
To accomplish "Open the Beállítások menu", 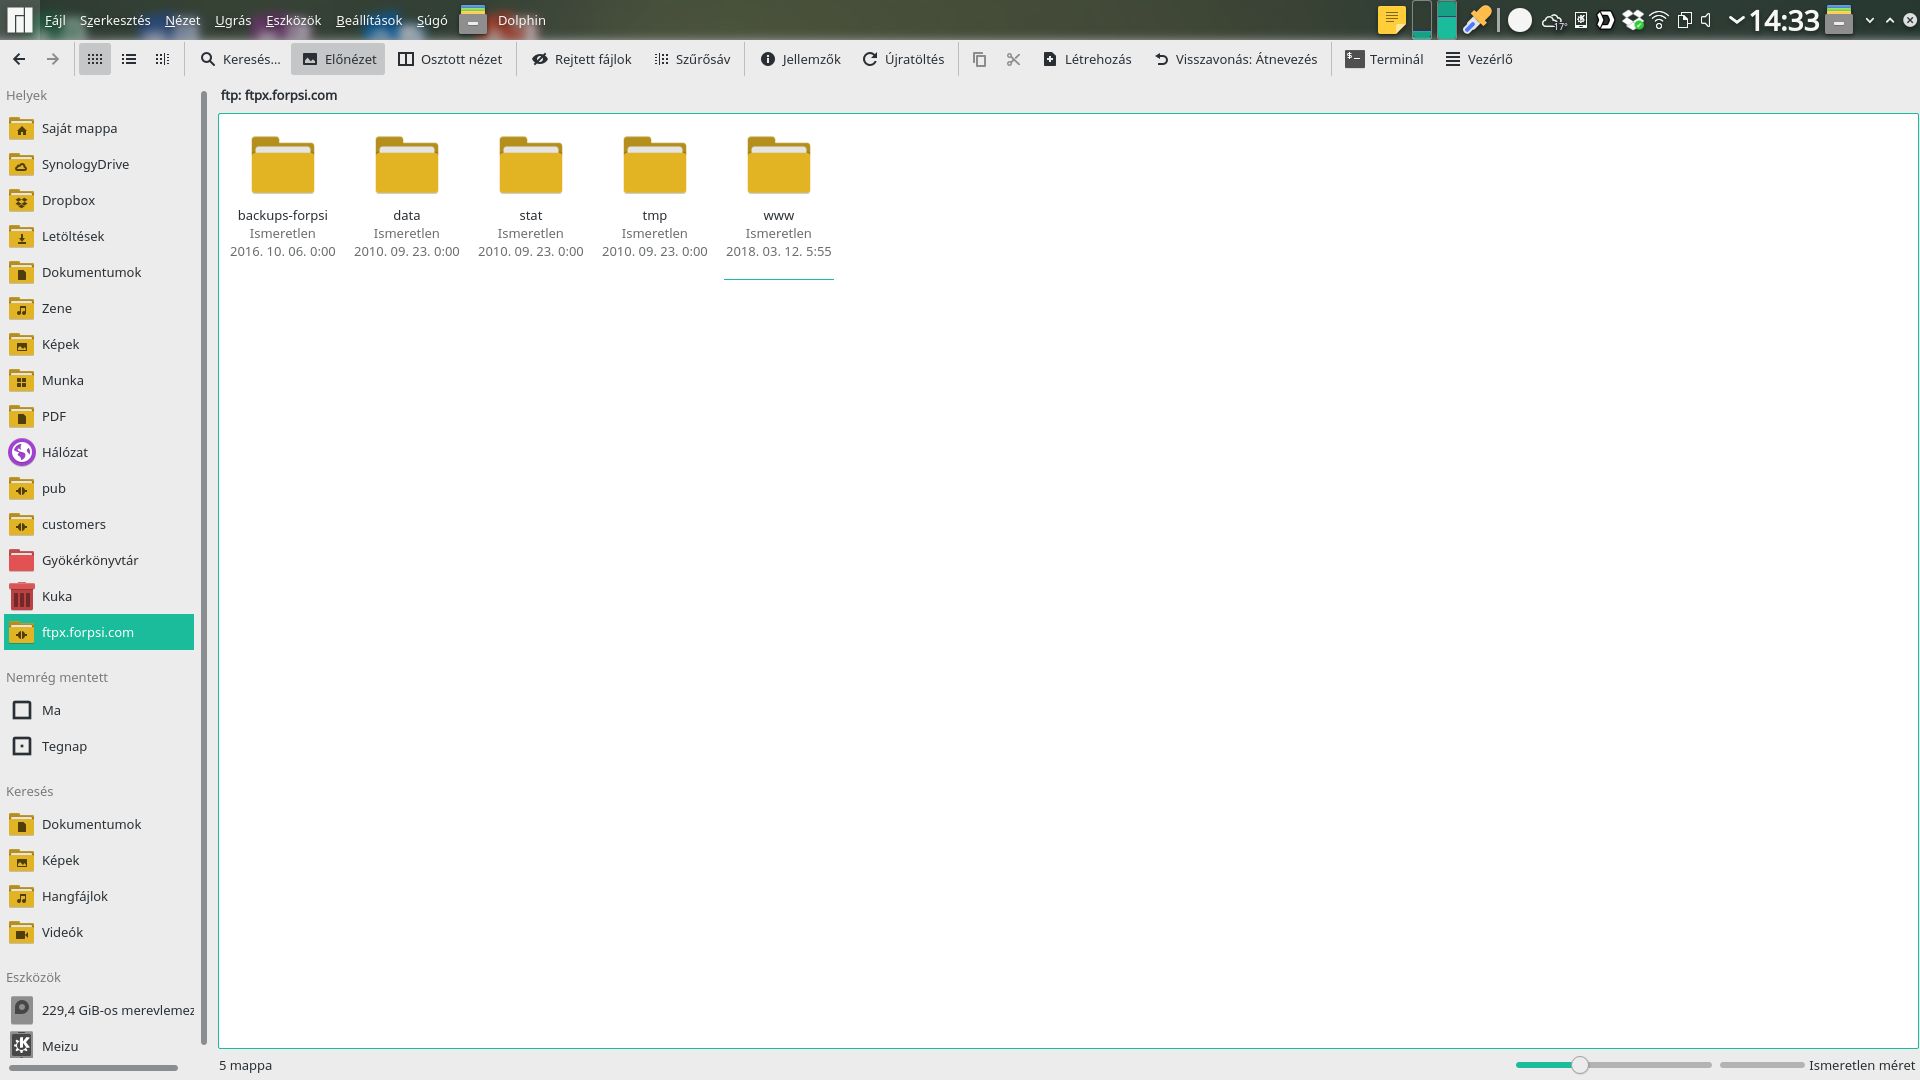I will click(369, 20).
